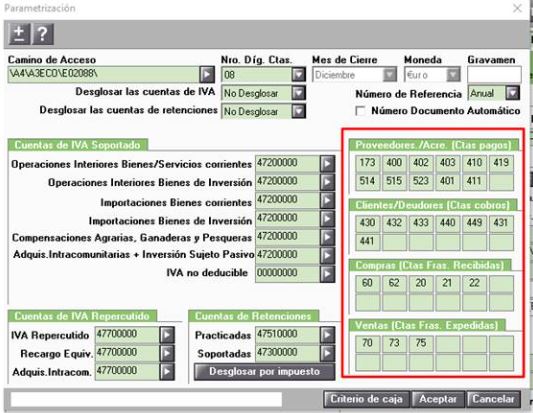Select the Ventas cell 75
Image resolution: width=533 pixels, height=413 pixels.
tap(421, 344)
